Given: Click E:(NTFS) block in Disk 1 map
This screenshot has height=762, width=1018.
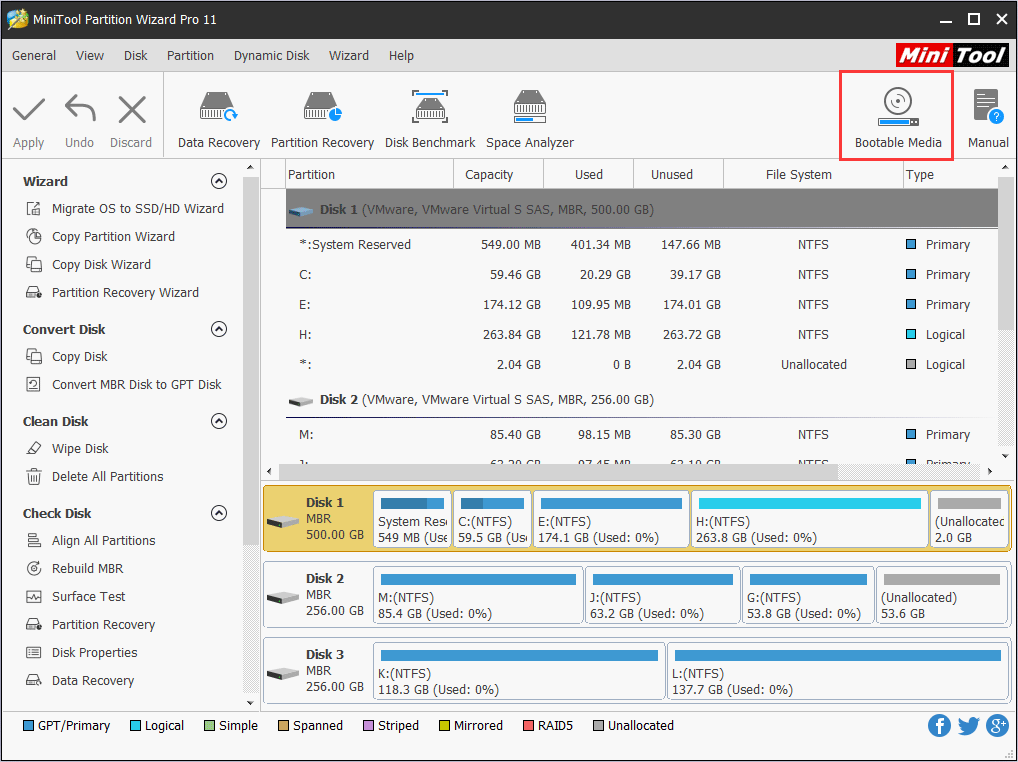Looking at the screenshot, I should point(611,519).
